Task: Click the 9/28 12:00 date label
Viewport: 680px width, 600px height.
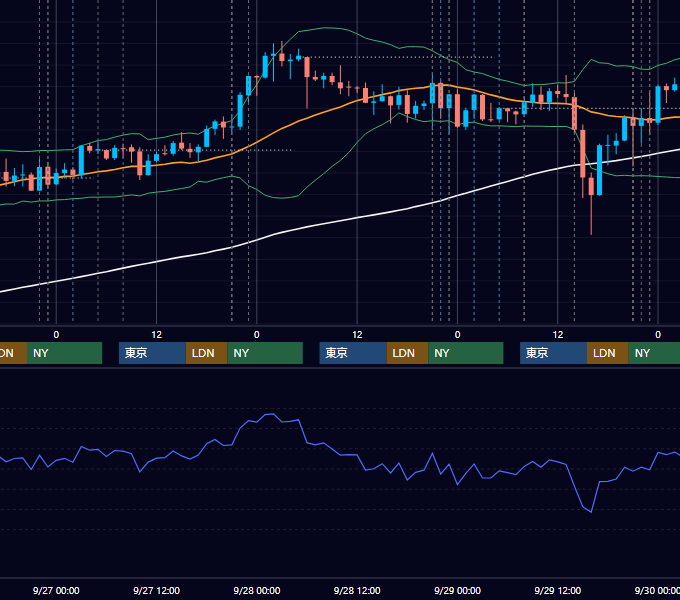Action: pos(357,590)
